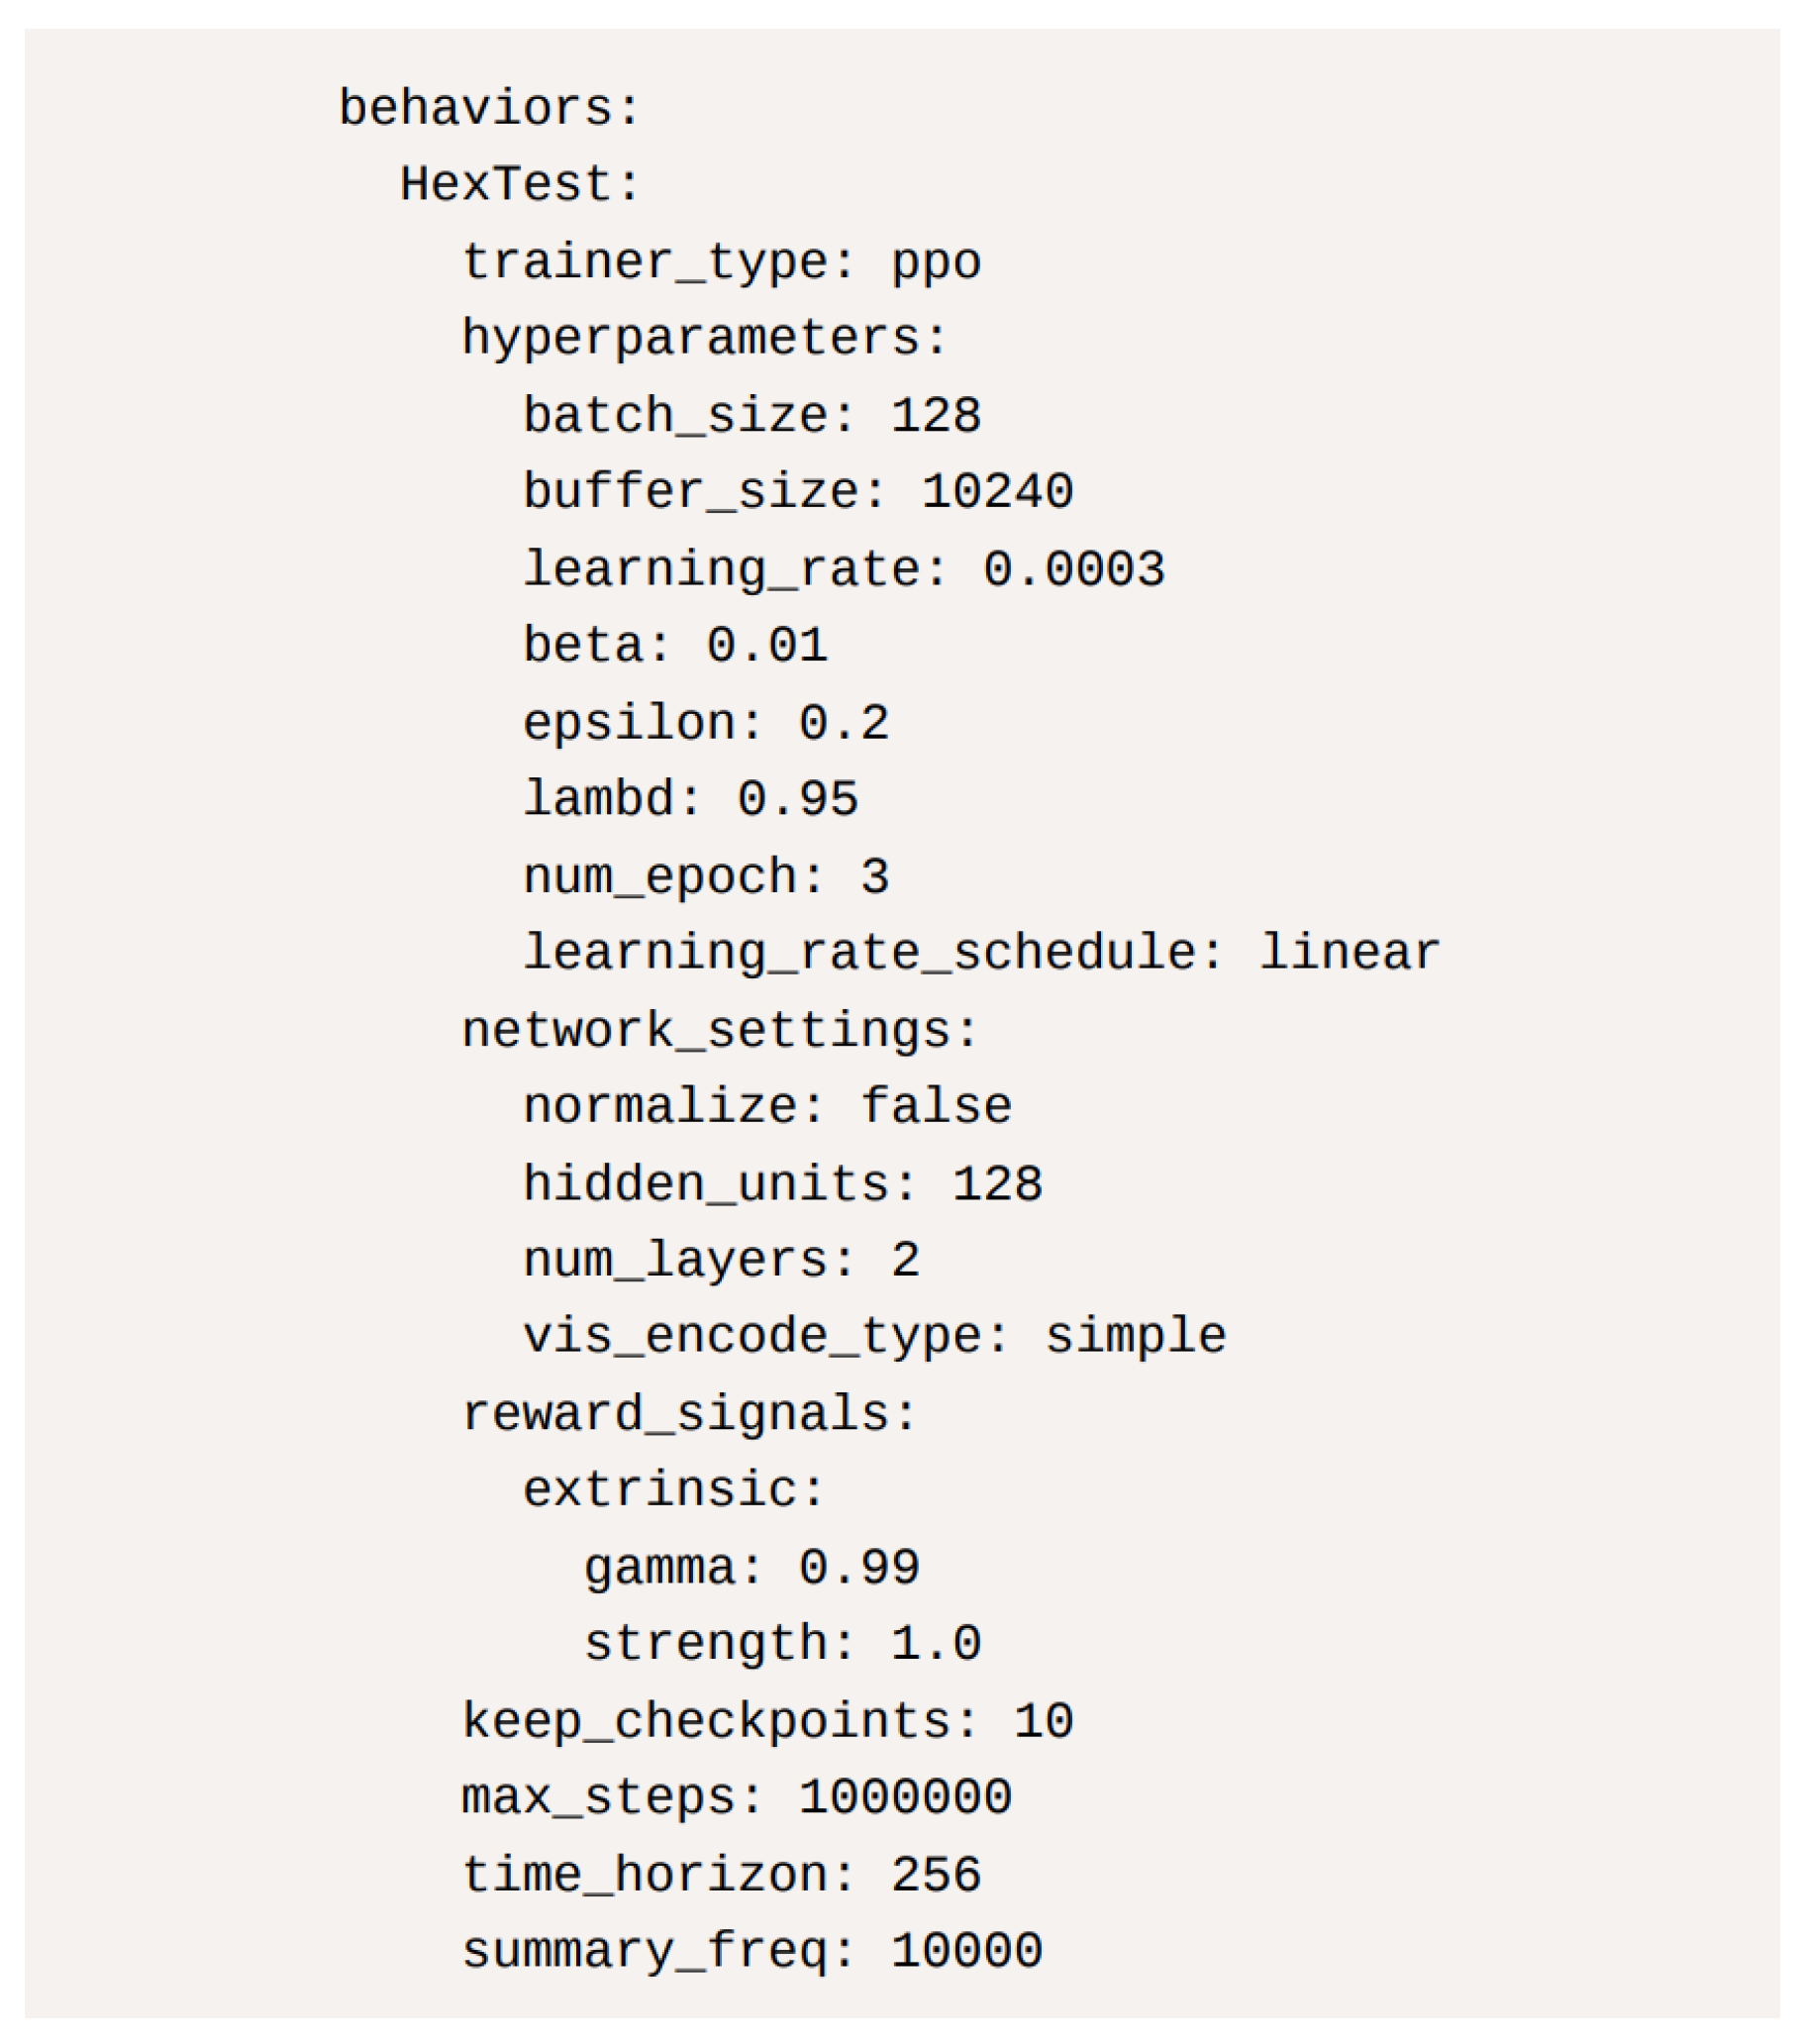The image size is (1802, 2044).
Task: Select the 'reward_signals:' section header
Action: [689, 1415]
